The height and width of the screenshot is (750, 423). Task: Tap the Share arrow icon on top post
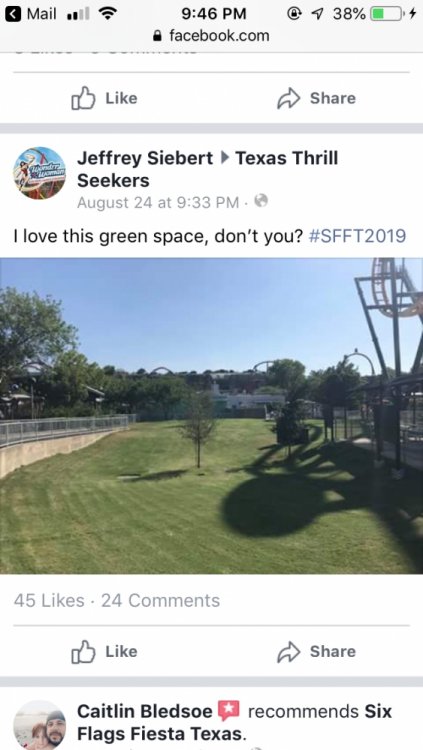click(289, 98)
